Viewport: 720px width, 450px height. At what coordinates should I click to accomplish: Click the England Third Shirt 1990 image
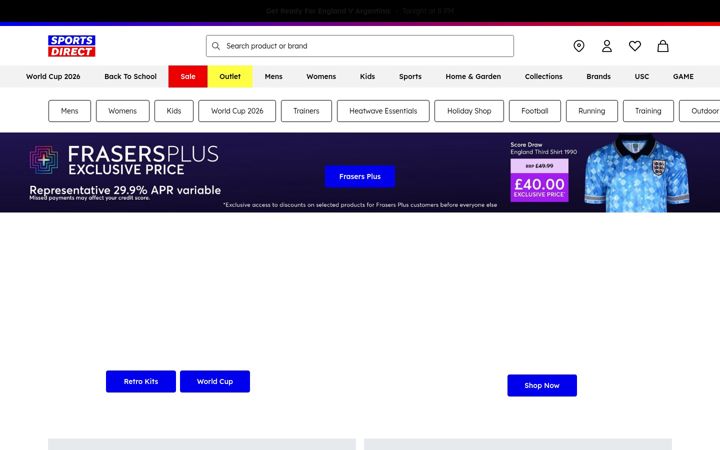coord(636,174)
